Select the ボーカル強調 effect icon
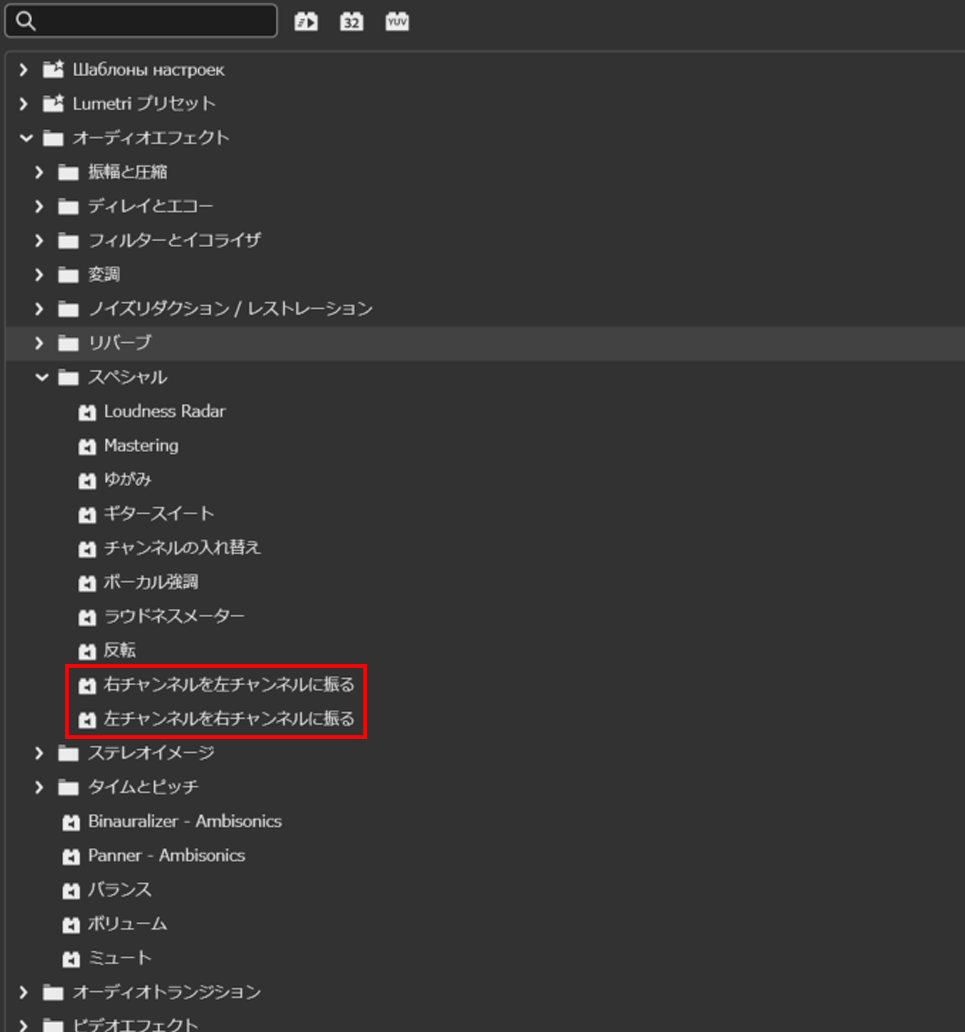 tap(87, 583)
